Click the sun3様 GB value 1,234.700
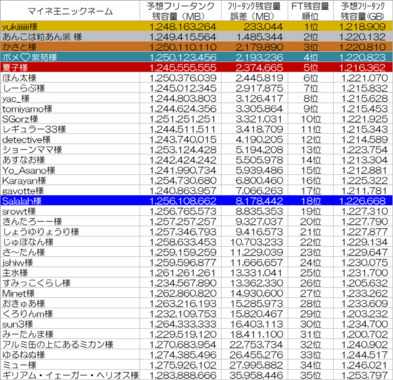The width and height of the screenshot is (393, 380). 363,324
